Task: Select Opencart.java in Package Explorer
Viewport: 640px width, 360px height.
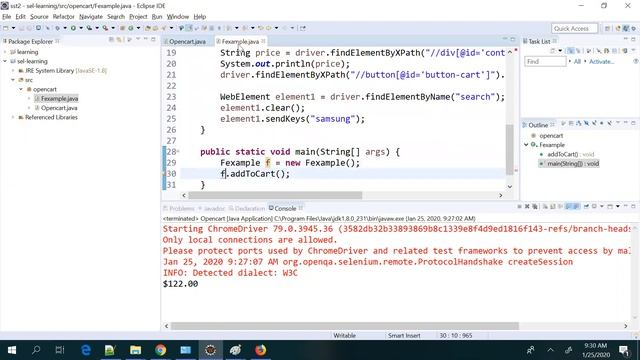Action: pyautogui.click(x=59, y=108)
